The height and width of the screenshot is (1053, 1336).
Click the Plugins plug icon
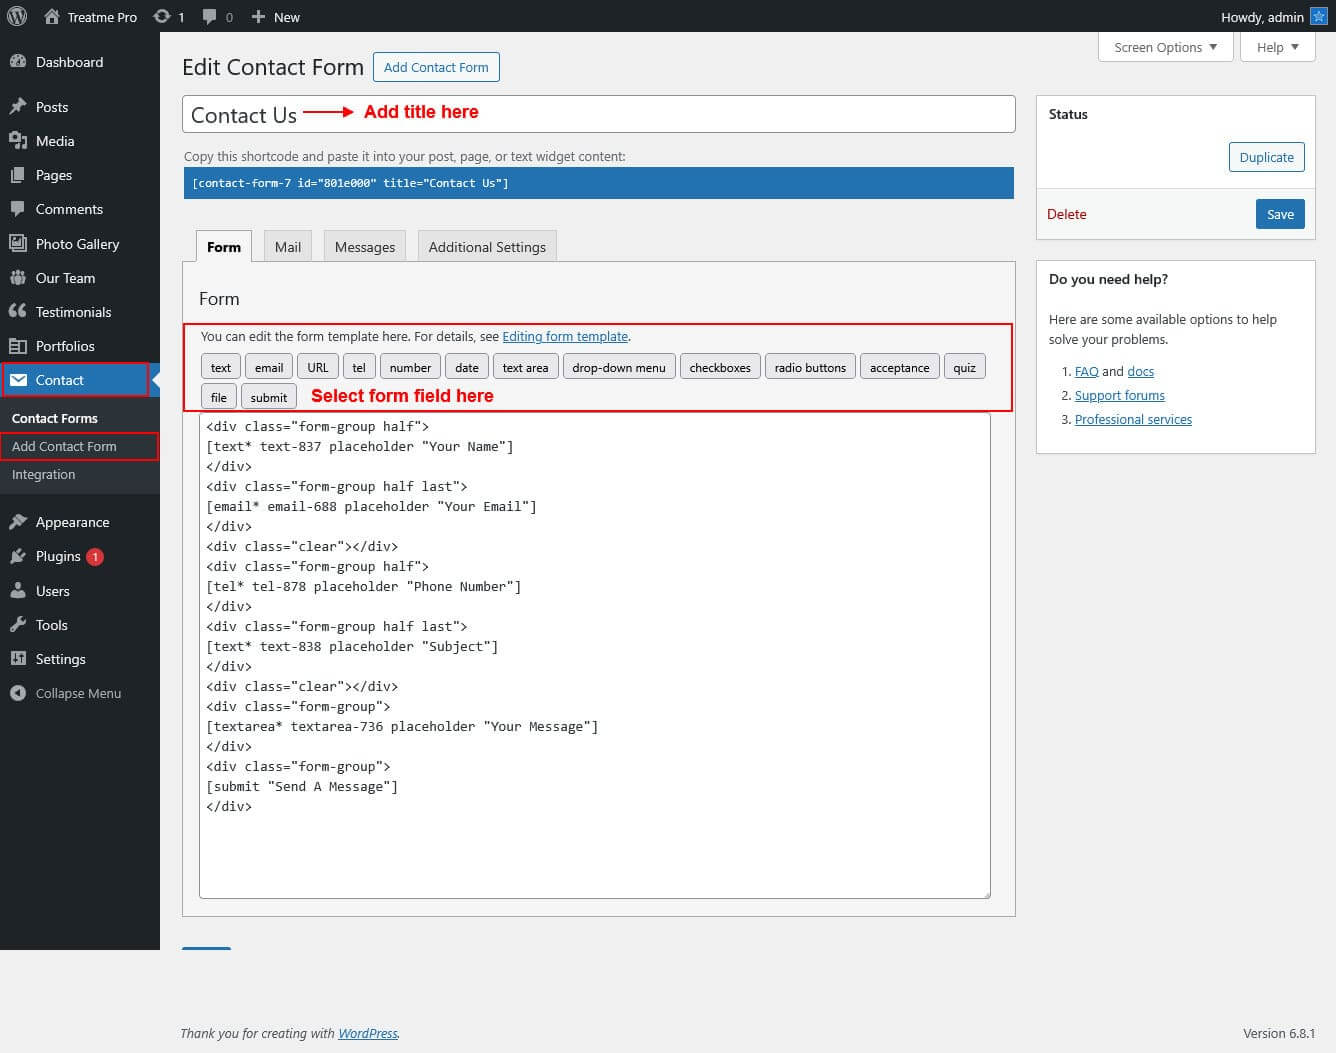(x=17, y=557)
